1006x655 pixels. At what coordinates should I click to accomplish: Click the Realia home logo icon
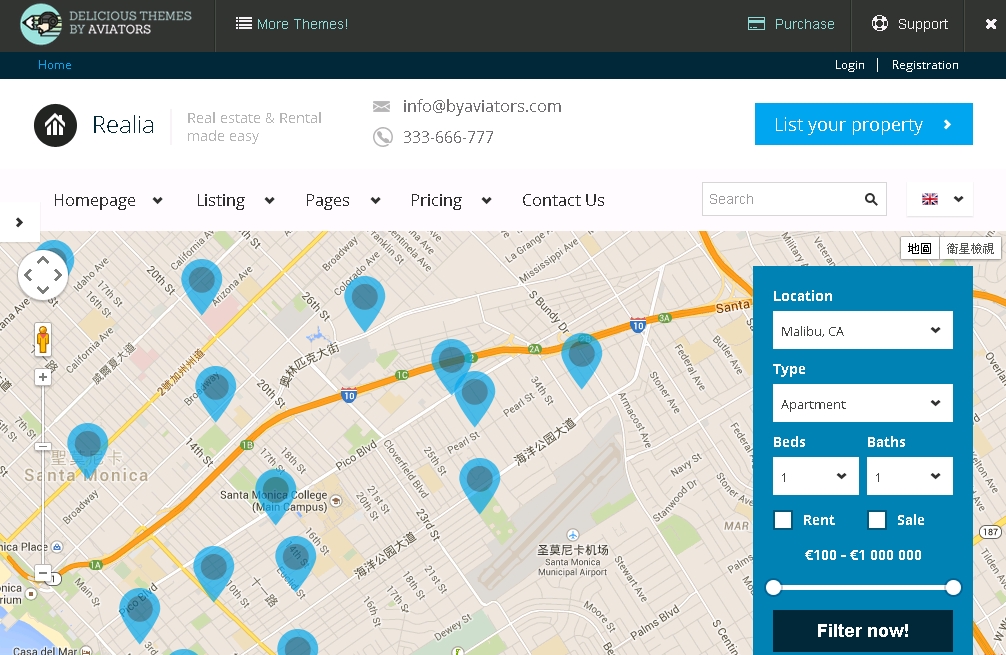coord(55,125)
